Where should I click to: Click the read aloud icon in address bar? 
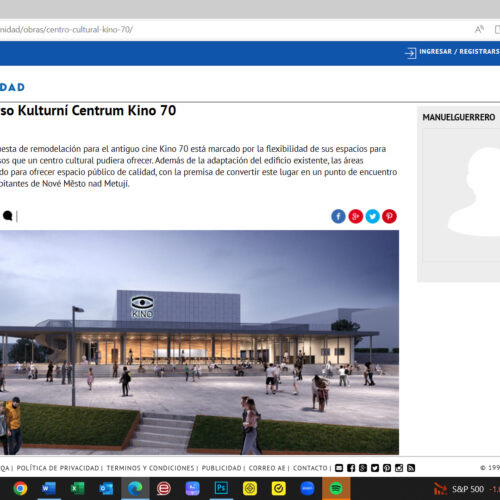point(479,30)
